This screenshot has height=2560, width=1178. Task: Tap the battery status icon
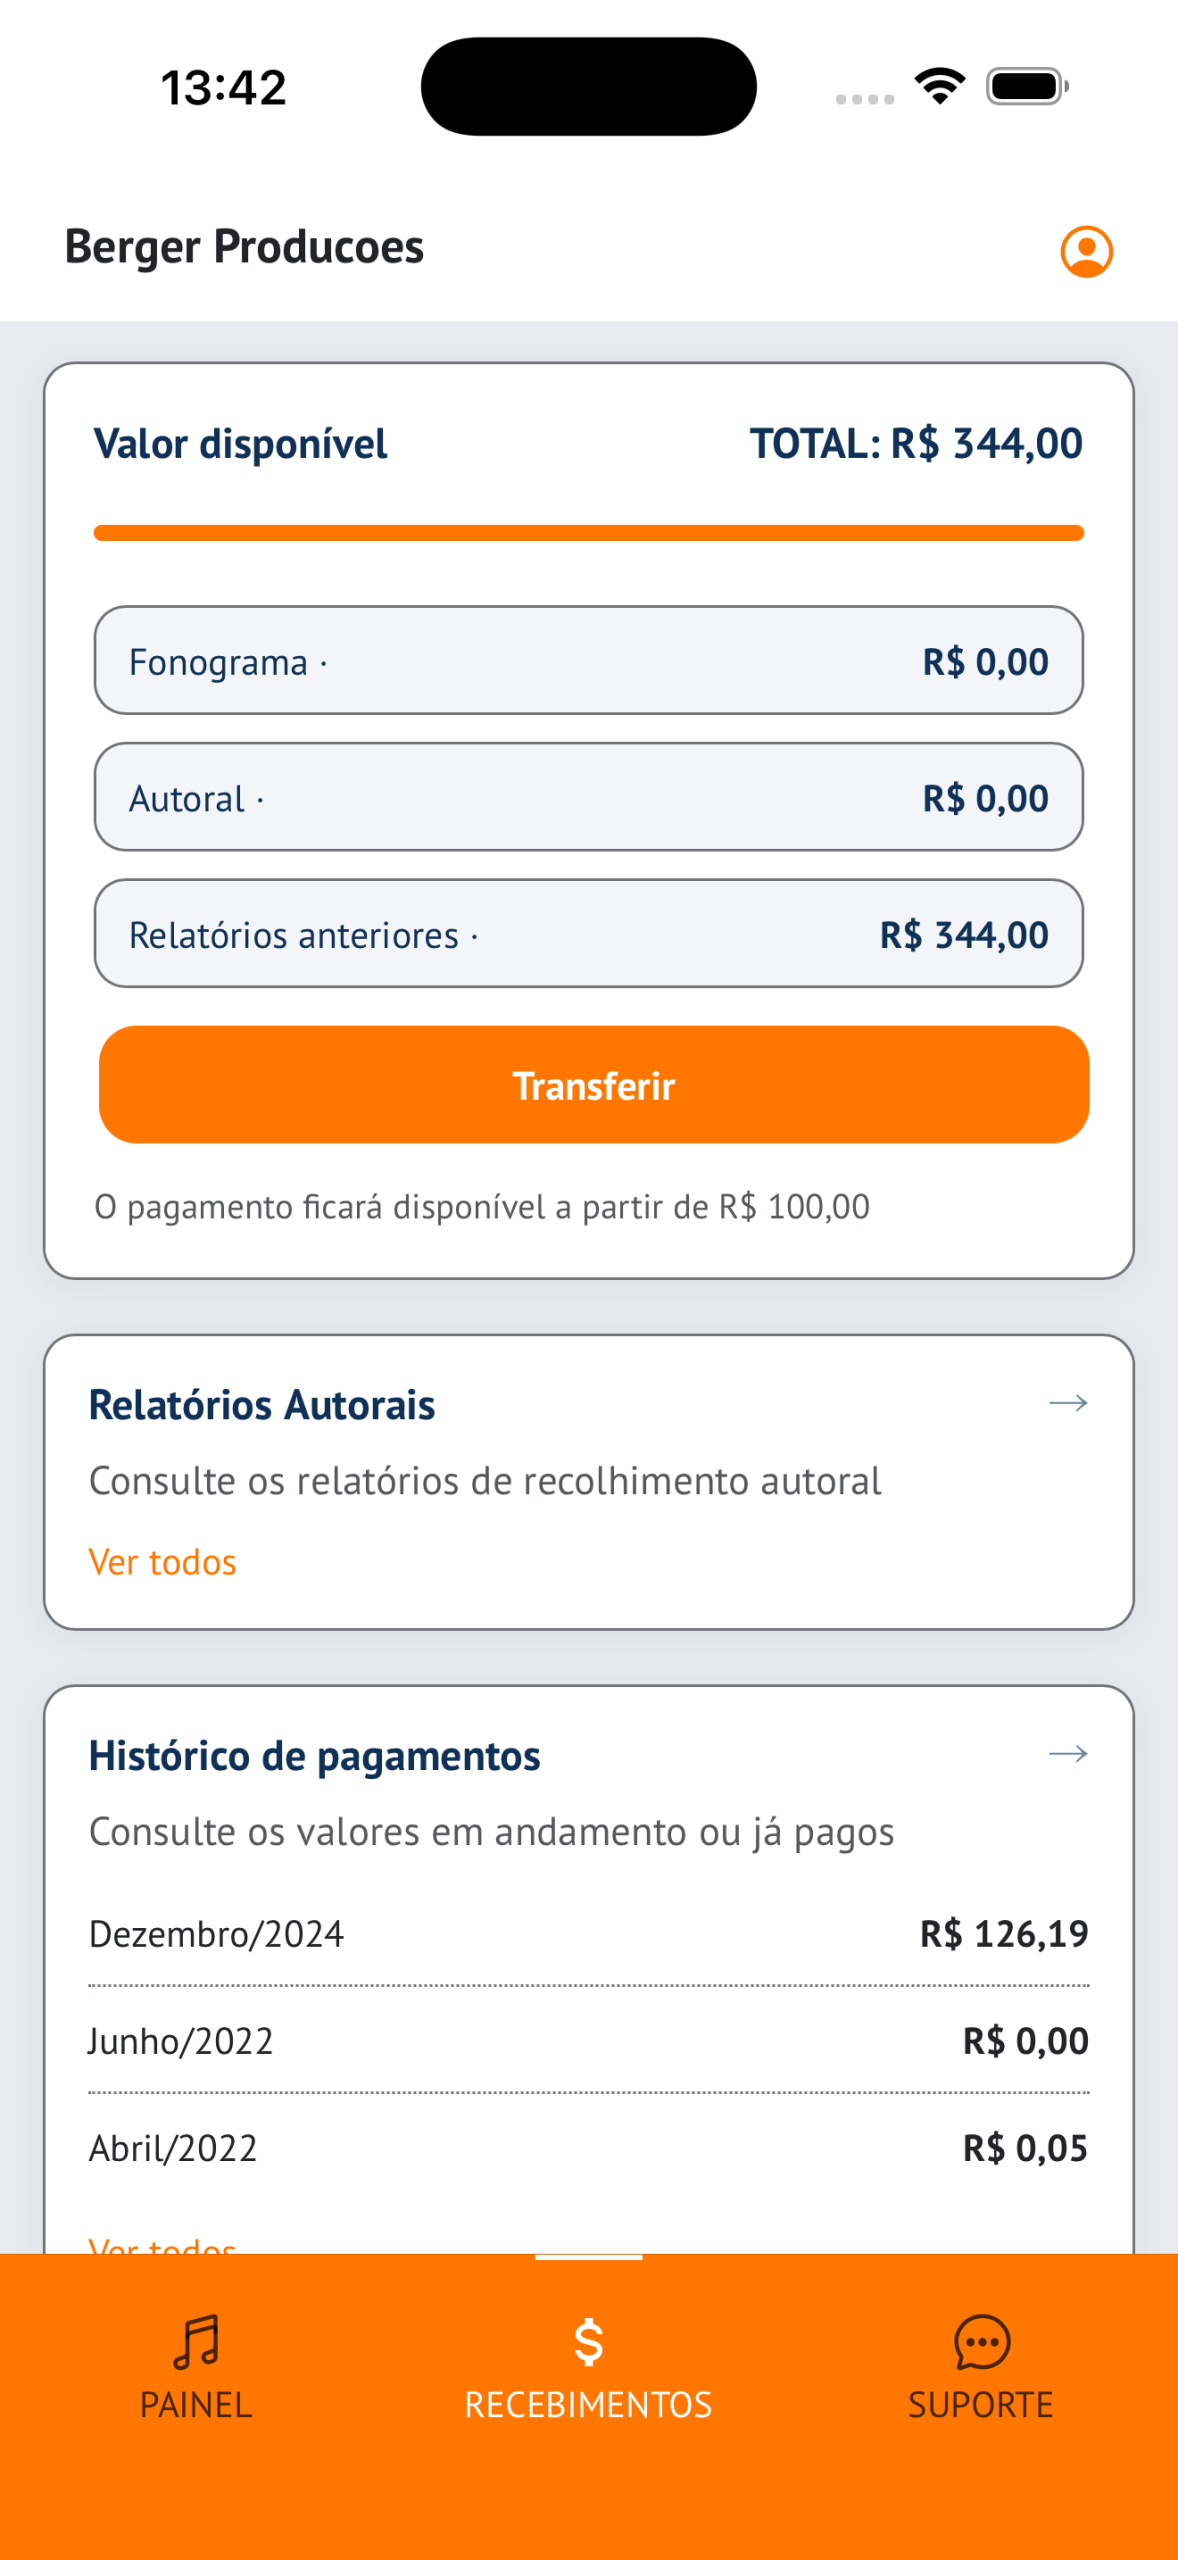tap(1027, 87)
